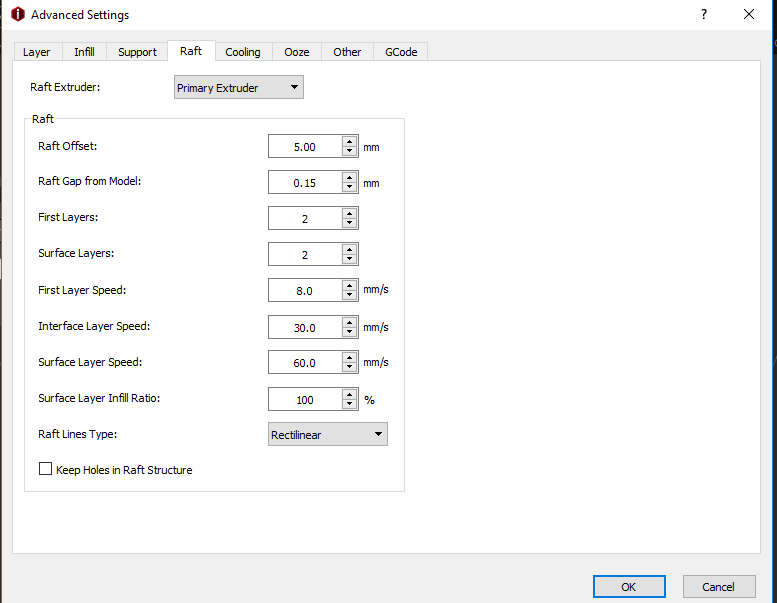Switch to the Infill tab
The image size is (777, 603).
(x=84, y=52)
